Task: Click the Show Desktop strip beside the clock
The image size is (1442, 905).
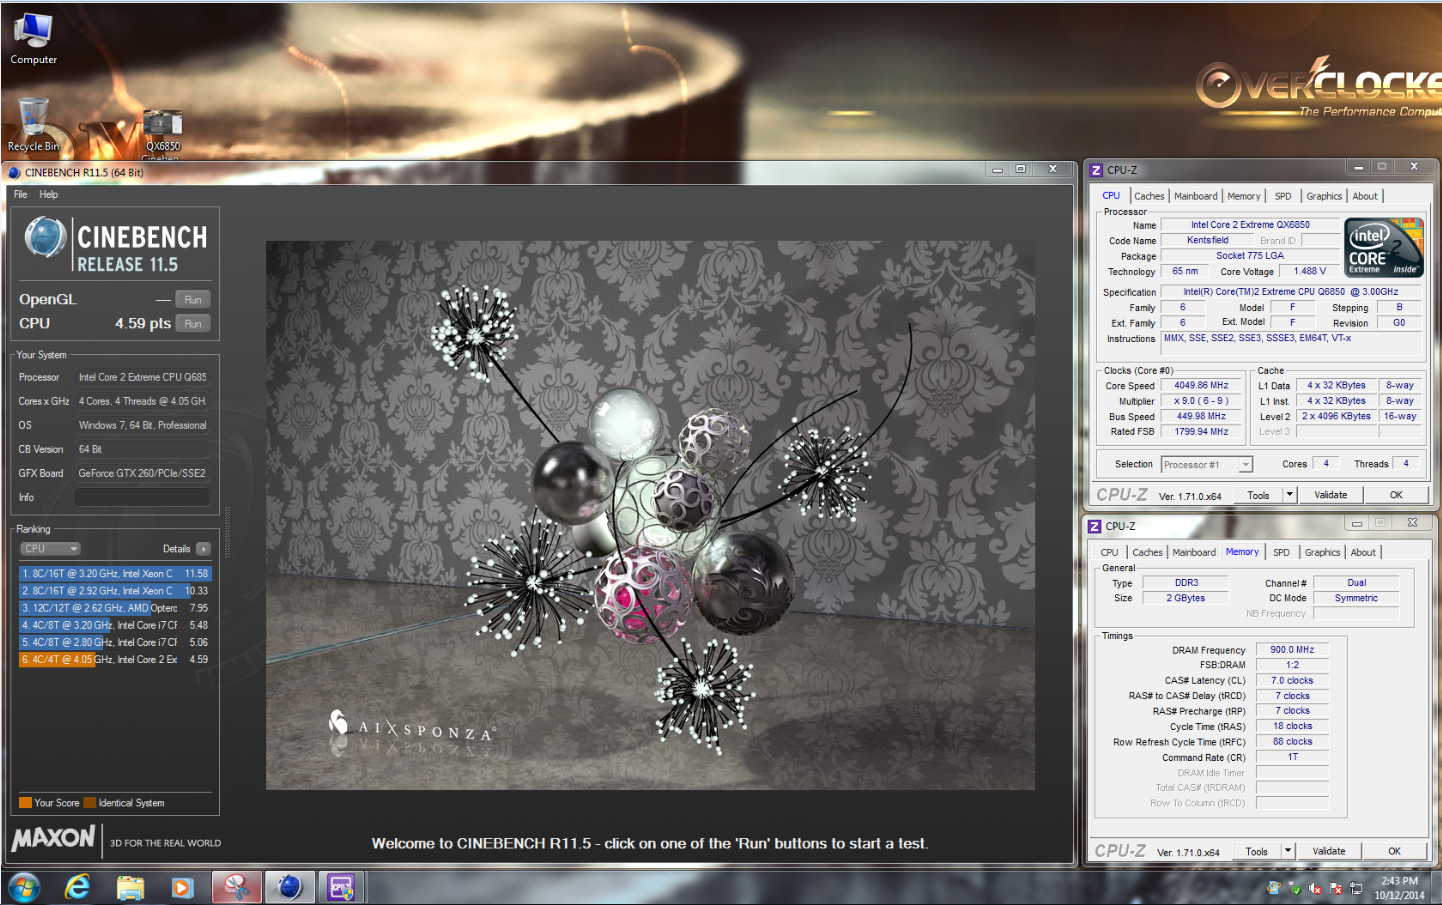Action: (x=1436, y=888)
